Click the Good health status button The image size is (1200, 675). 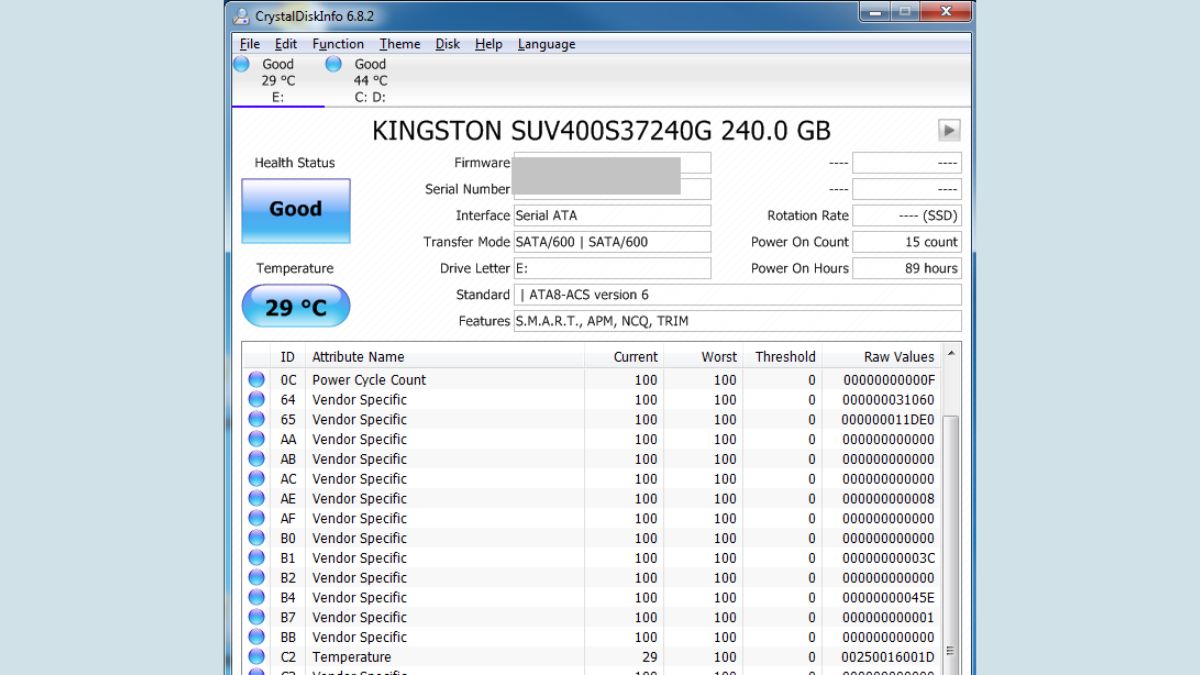296,210
